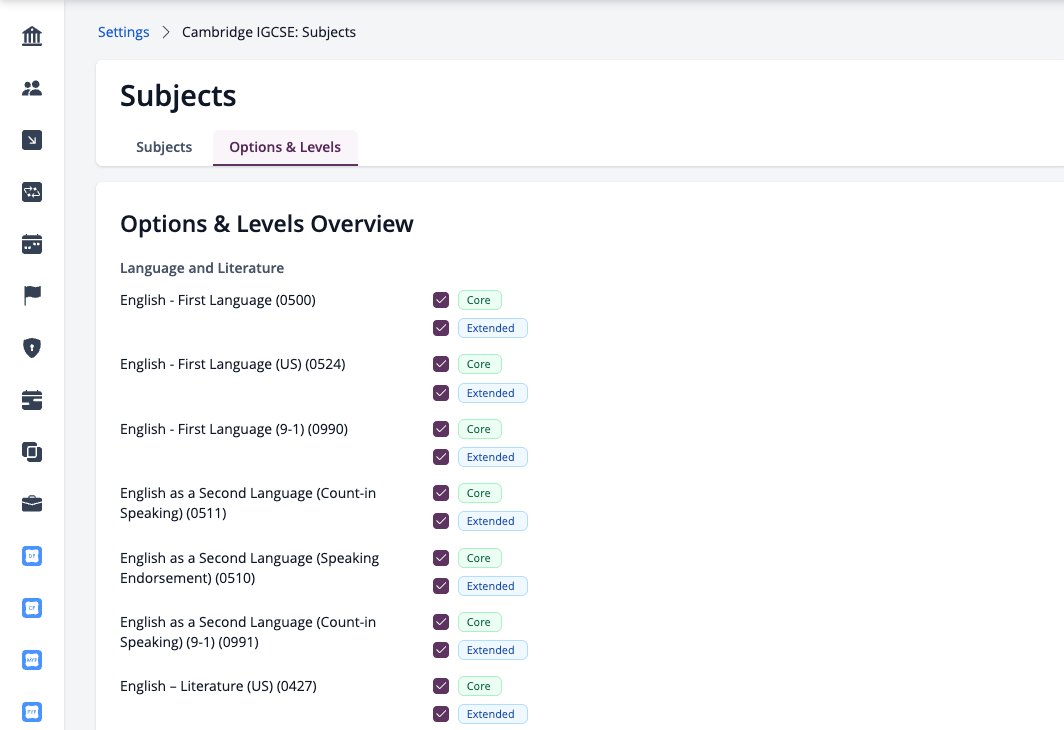
Task: Uncheck Core for English - First Language (0500)
Action: (441, 300)
